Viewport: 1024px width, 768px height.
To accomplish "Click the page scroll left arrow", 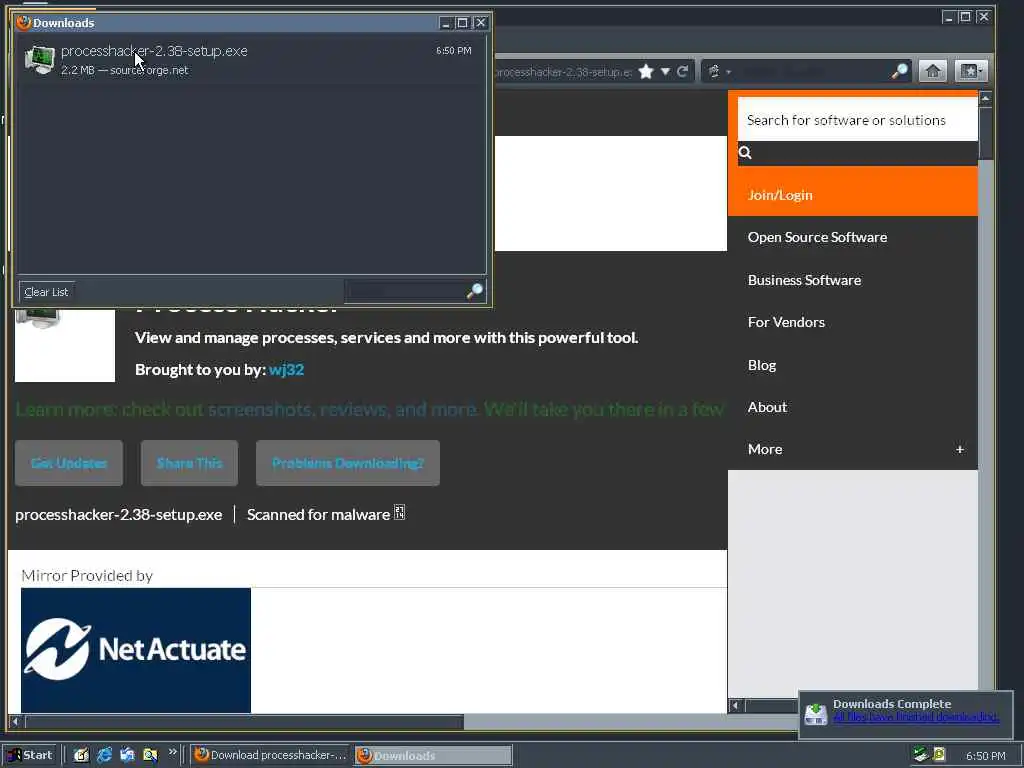I will click(16, 722).
